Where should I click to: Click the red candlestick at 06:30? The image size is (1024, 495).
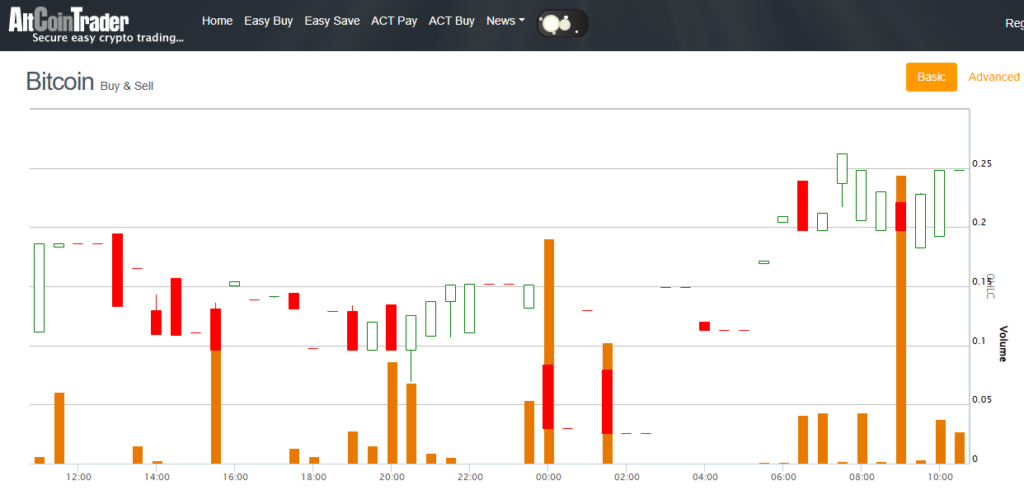(x=803, y=206)
